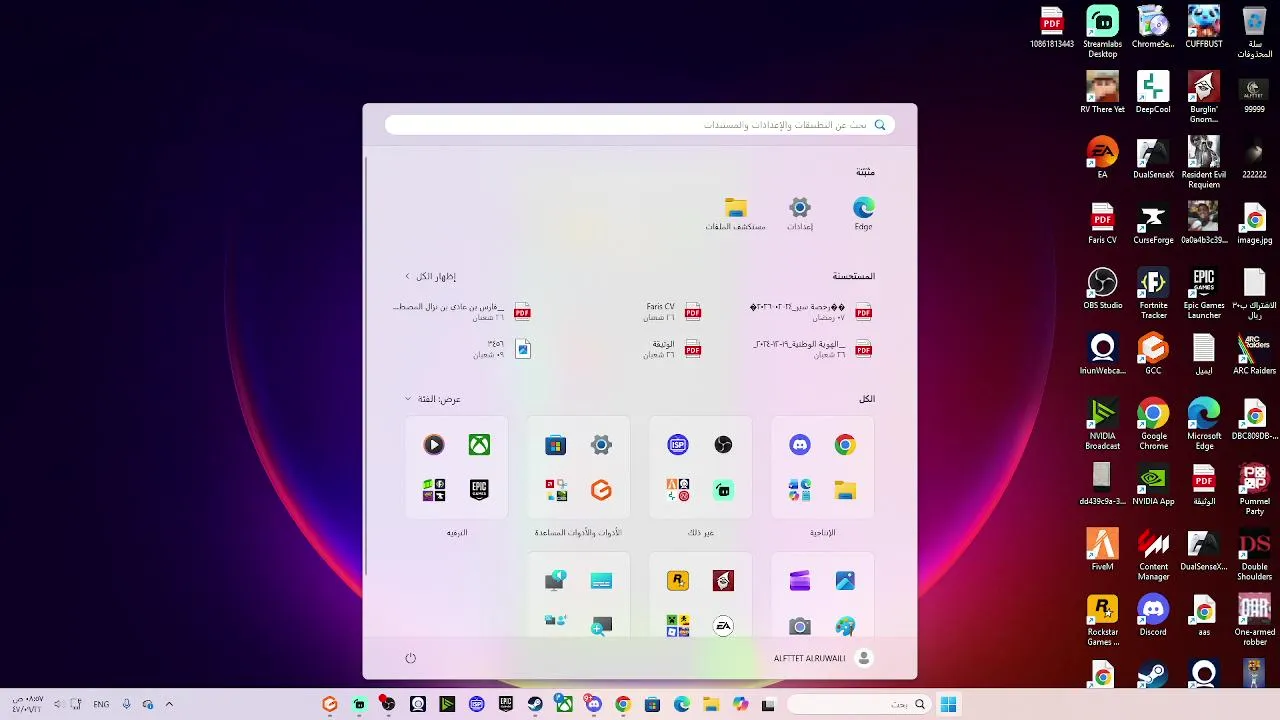Screen dimensions: 1280x720
Task: Open the clock and date in the taskbar
Action: [27, 705]
